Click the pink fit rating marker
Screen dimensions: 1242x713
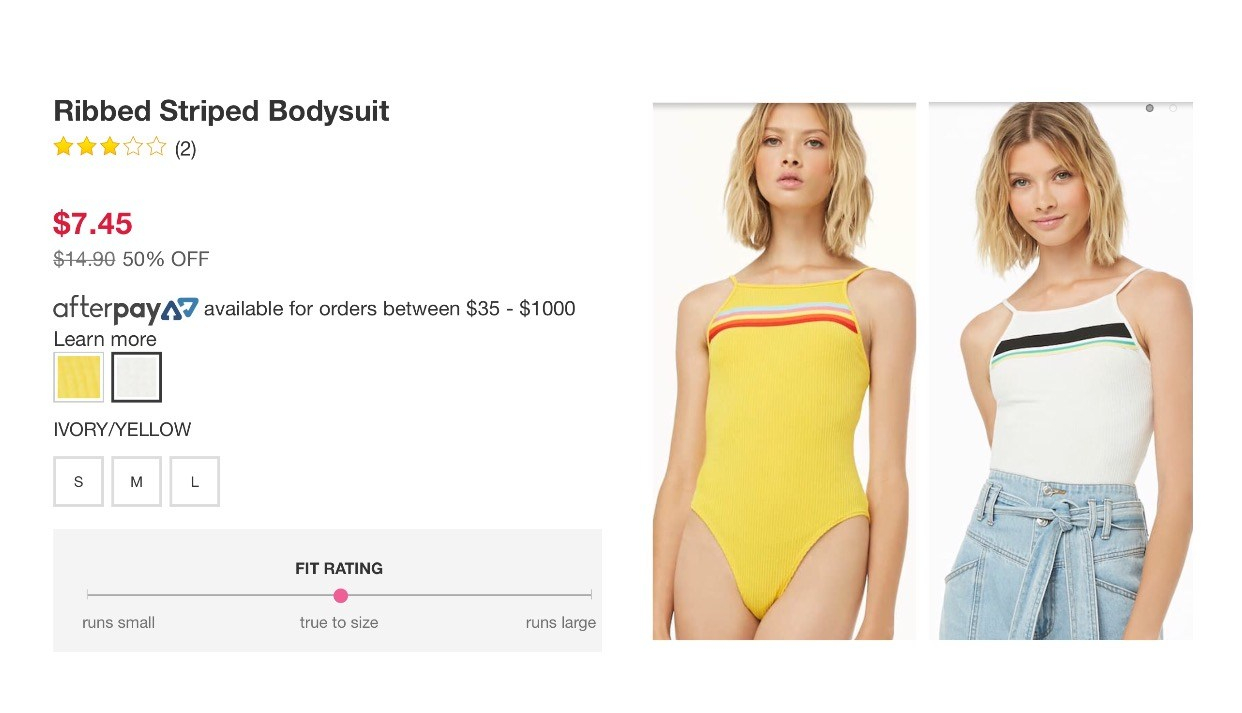point(340,595)
